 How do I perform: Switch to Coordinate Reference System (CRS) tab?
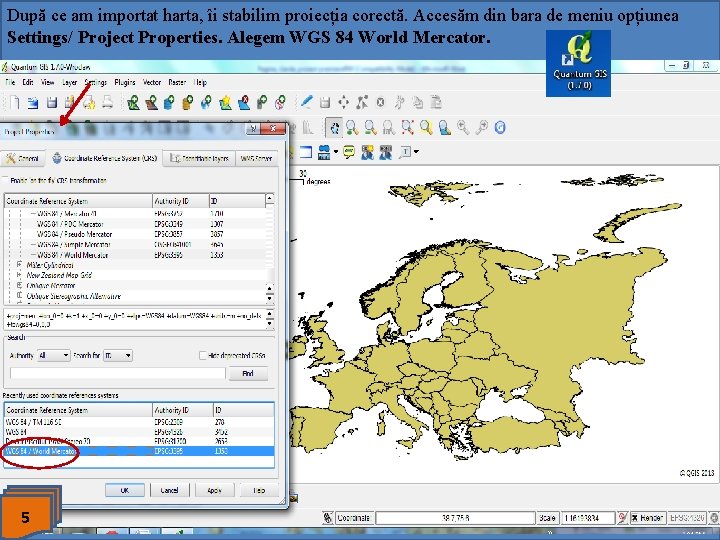click(105, 158)
